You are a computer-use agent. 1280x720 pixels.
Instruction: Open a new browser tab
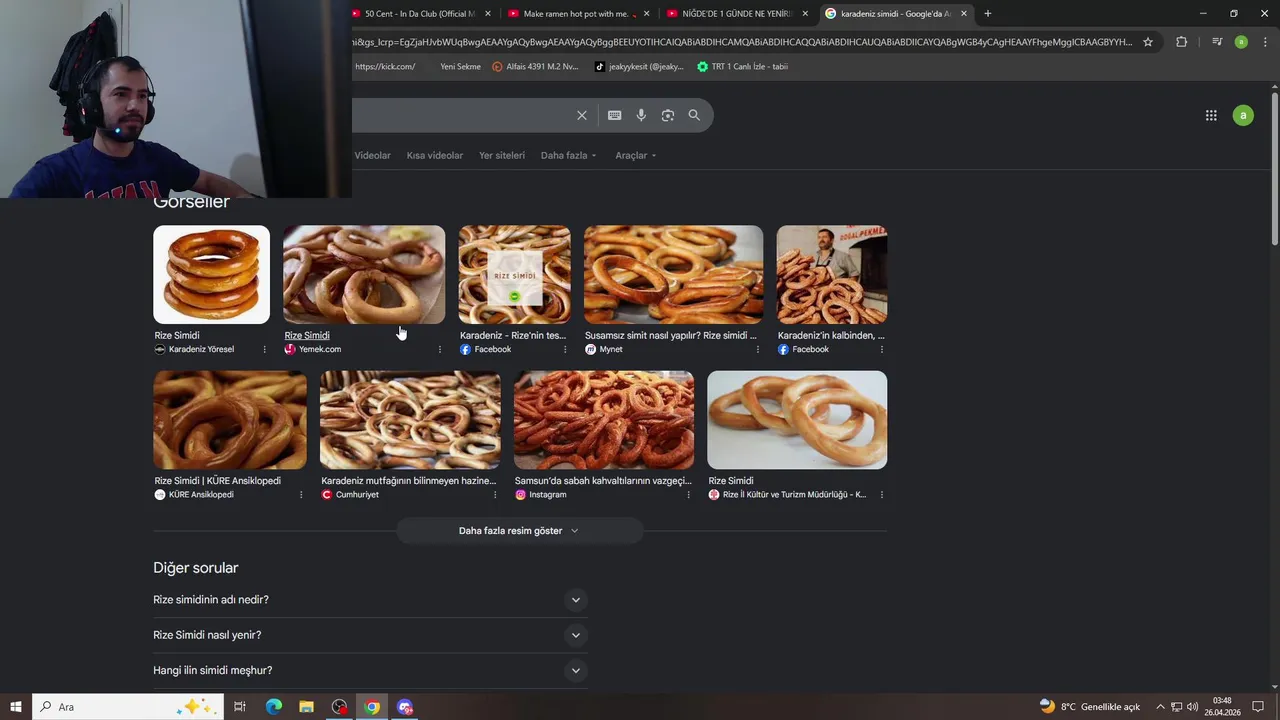coord(987,14)
